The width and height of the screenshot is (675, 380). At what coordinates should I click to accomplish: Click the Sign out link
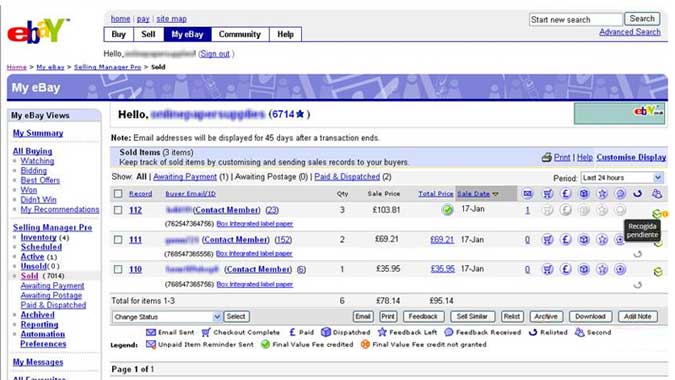[x=215, y=54]
